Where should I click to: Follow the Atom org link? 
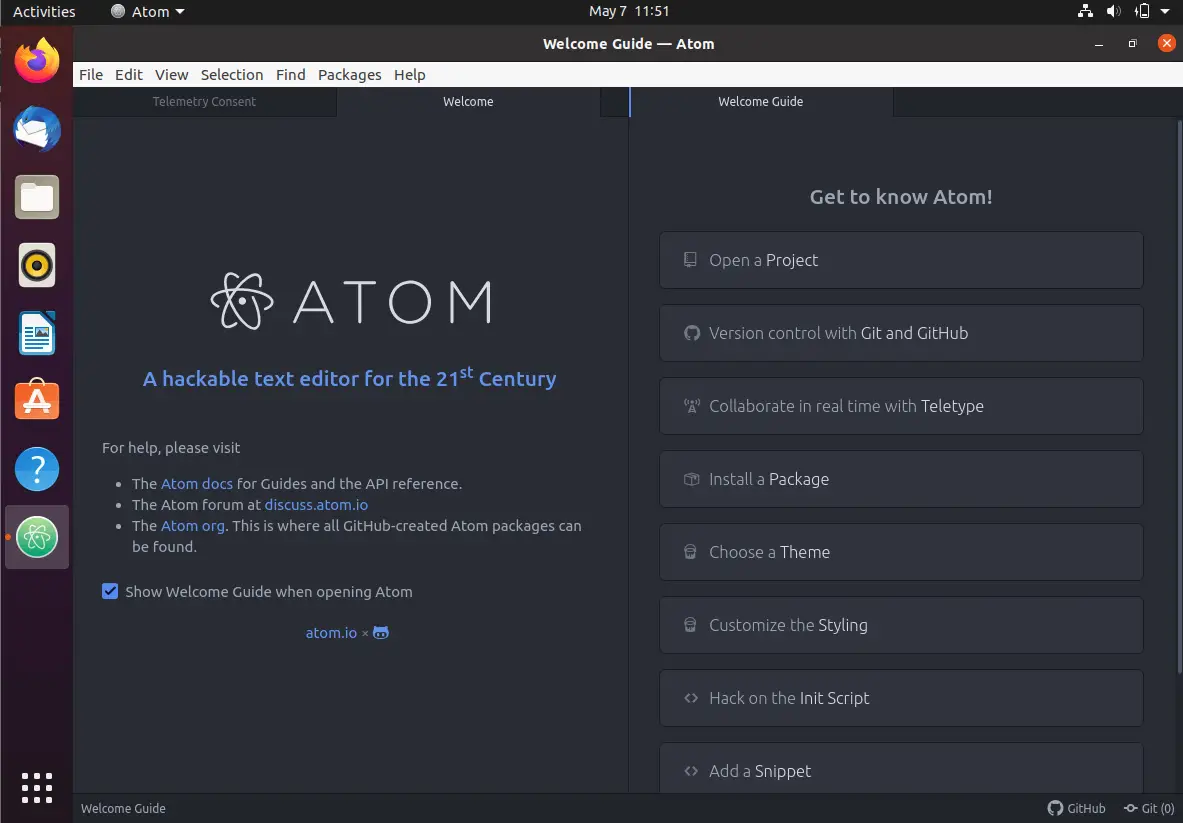click(192, 526)
